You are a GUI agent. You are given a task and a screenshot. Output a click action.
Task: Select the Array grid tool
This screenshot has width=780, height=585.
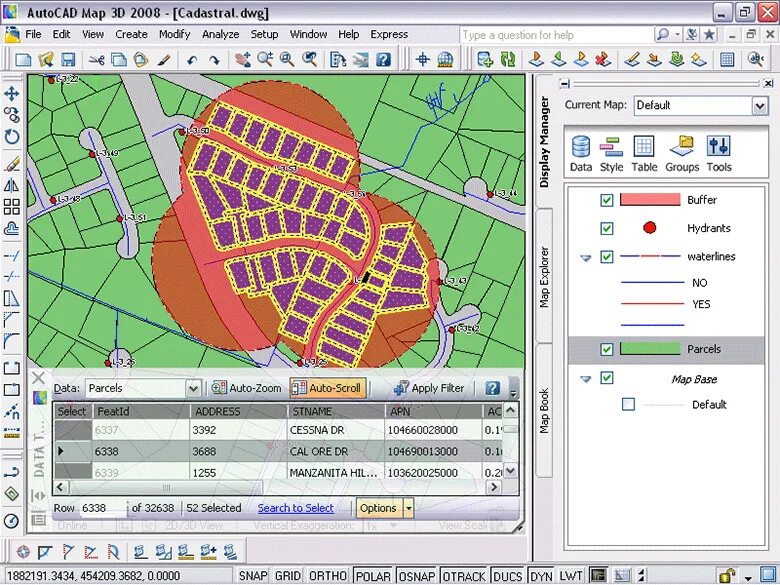click(x=11, y=206)
